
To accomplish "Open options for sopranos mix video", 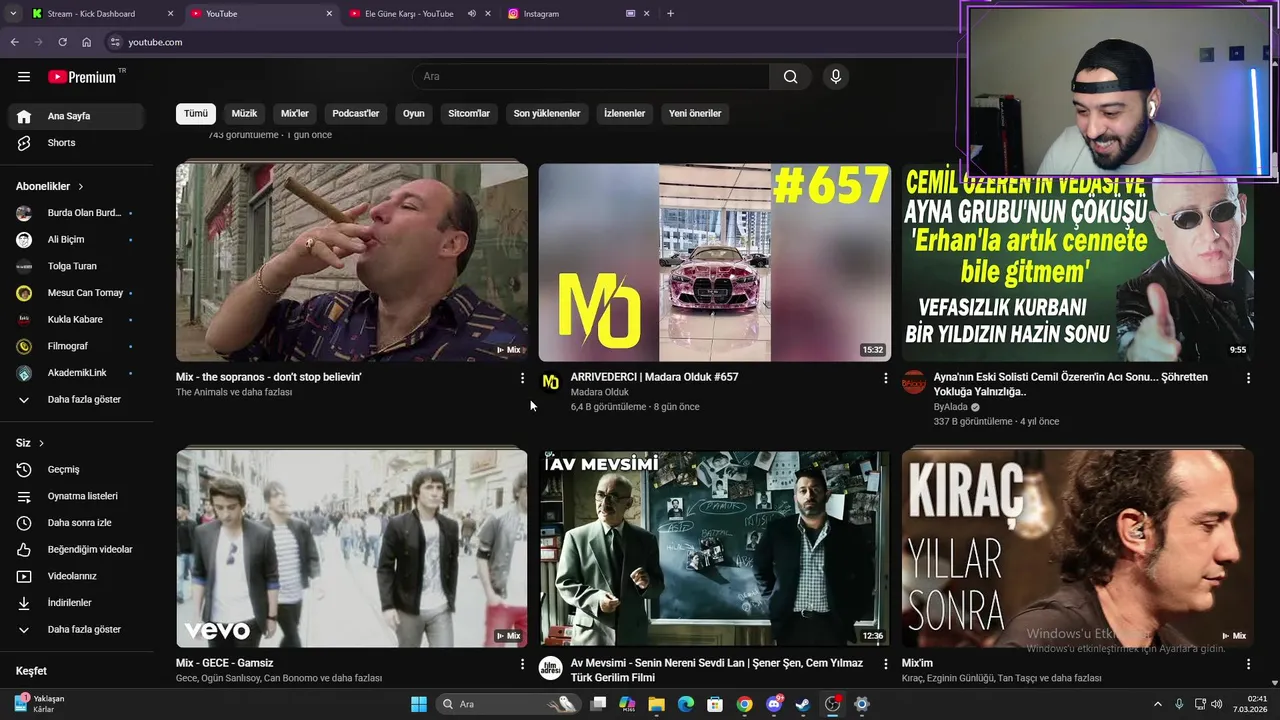I will click(522, 378).
